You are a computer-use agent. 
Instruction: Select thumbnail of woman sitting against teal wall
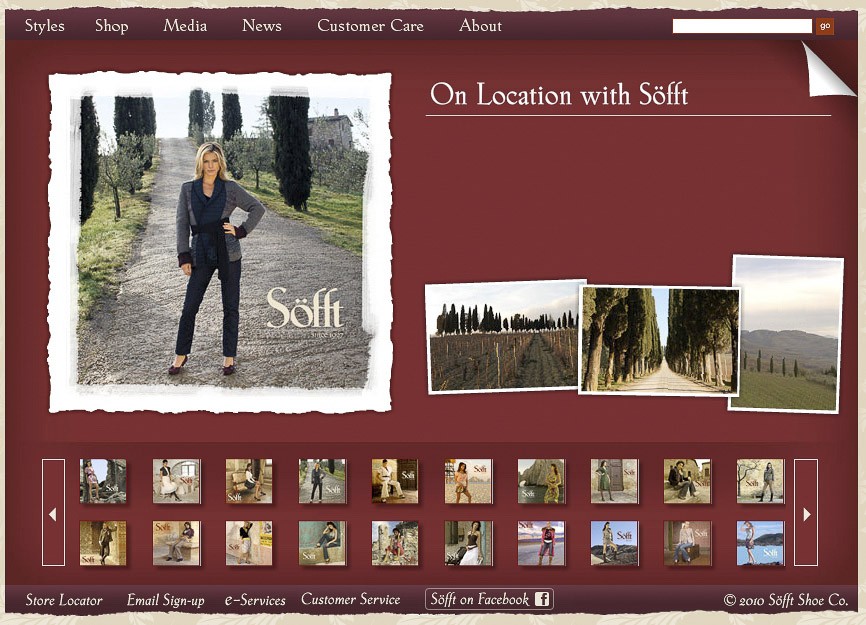(322, 543)
